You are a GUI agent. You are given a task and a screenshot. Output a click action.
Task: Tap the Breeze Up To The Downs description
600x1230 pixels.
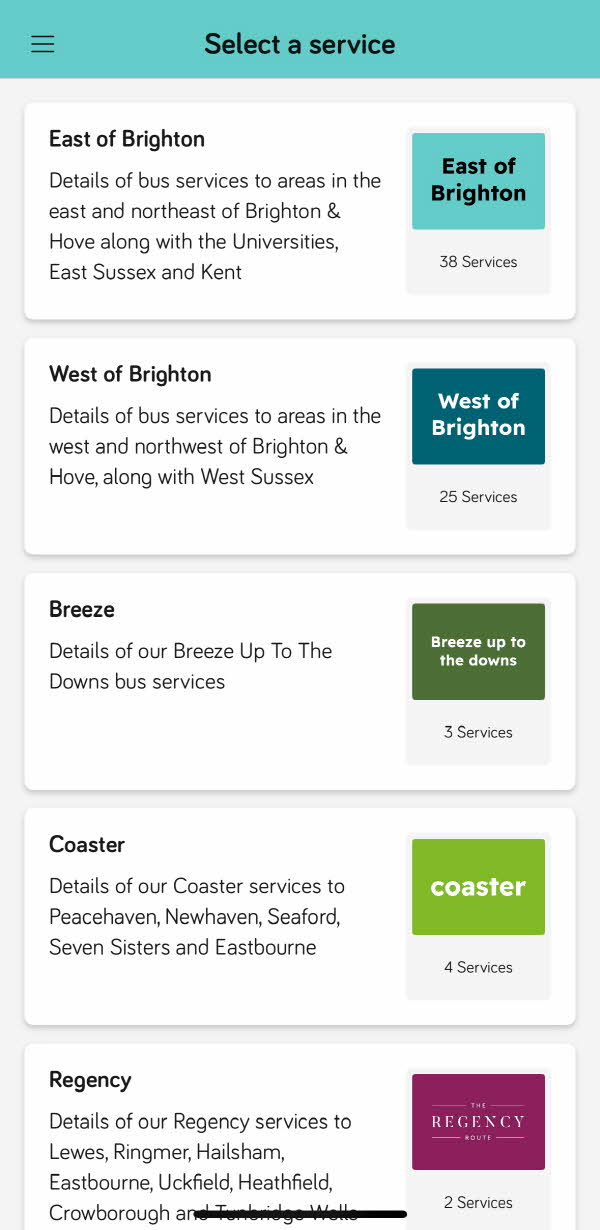pyautogui.click(x=190, y=666)
